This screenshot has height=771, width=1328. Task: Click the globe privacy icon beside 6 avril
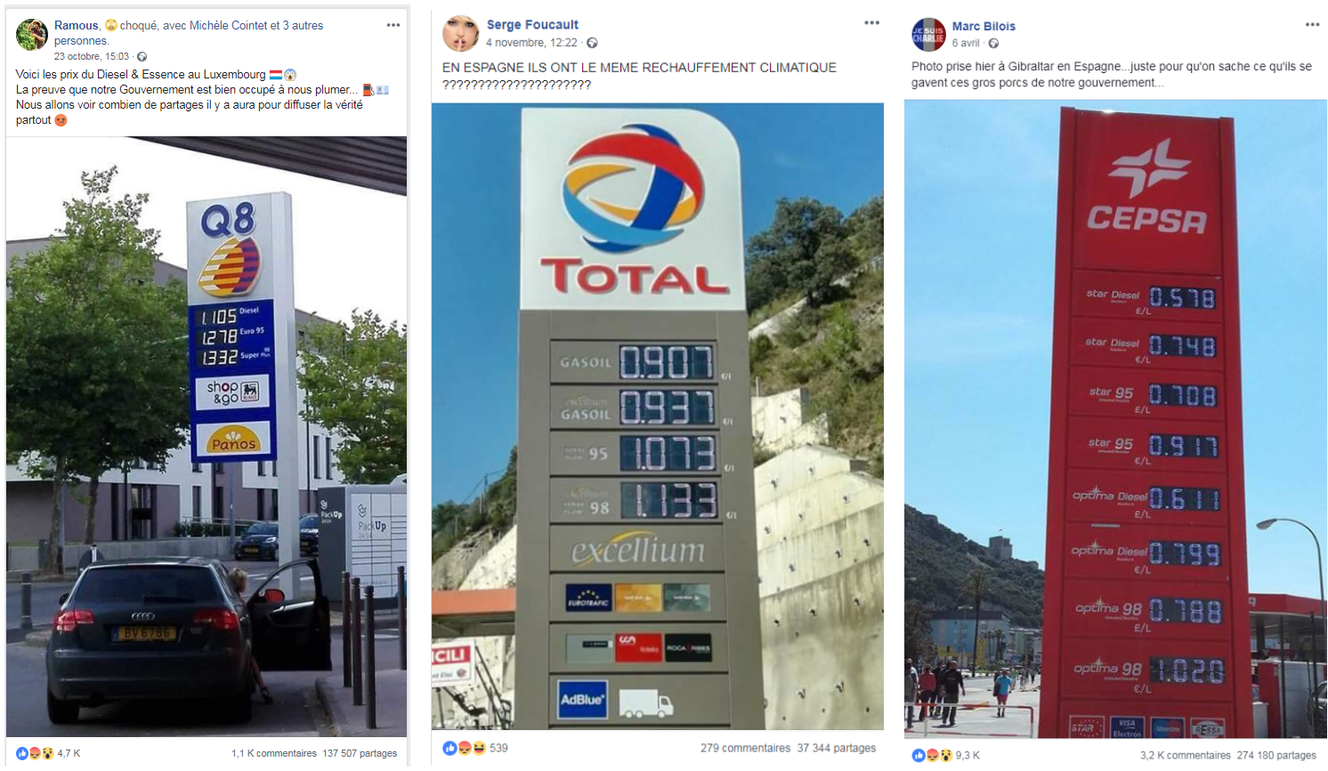pyautogui.click(x=993, y=43)
